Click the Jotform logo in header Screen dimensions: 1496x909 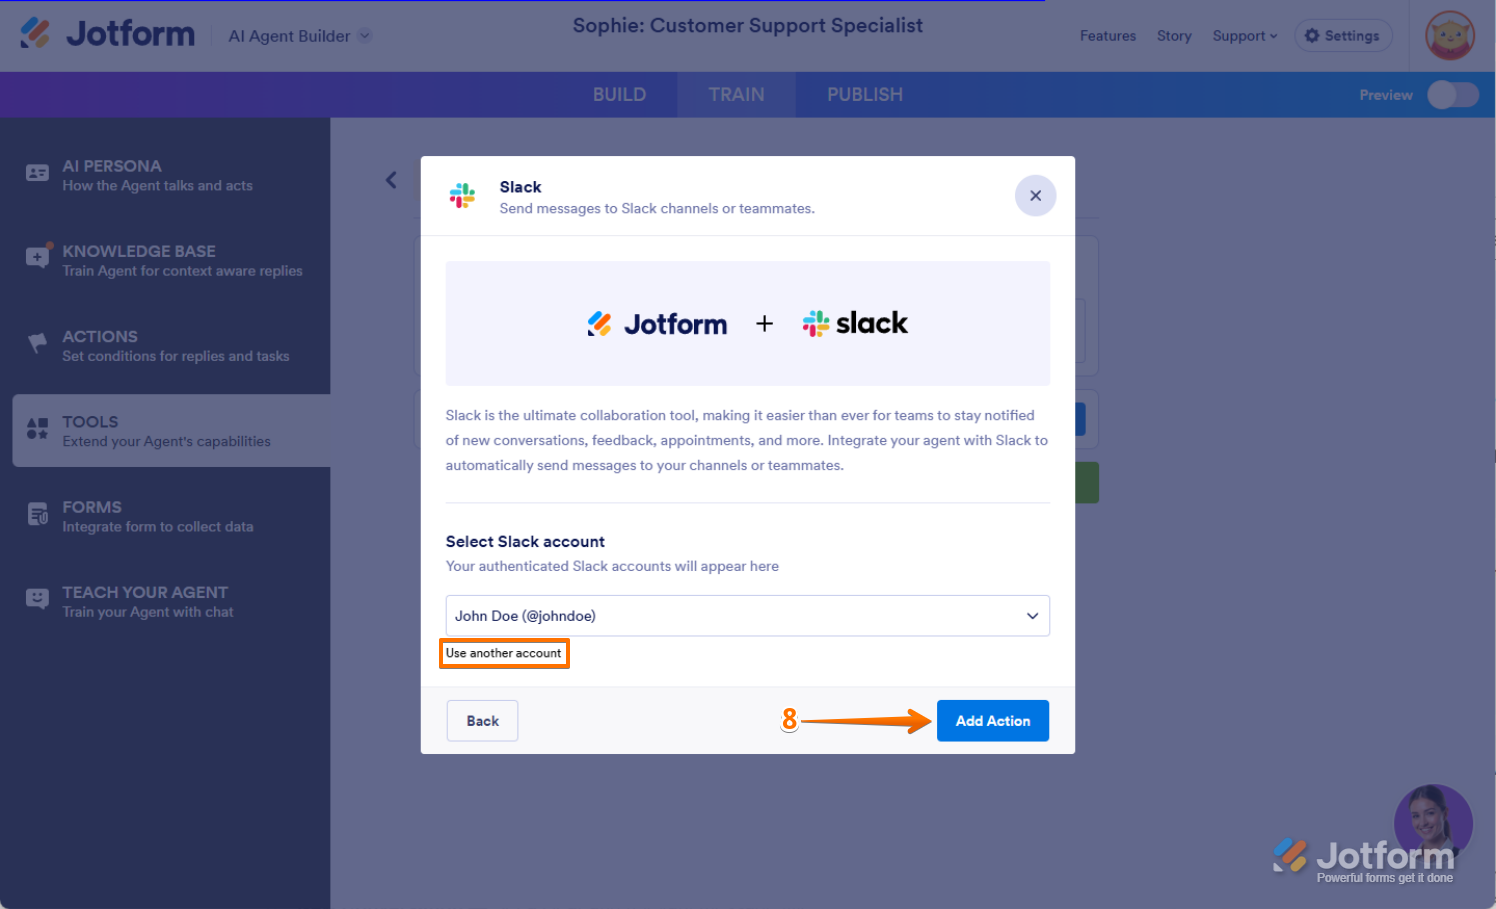coord(108,34)
